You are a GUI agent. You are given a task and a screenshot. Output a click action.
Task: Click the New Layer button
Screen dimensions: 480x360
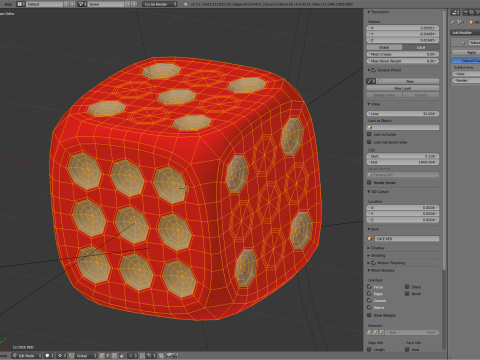click(403, 88)
